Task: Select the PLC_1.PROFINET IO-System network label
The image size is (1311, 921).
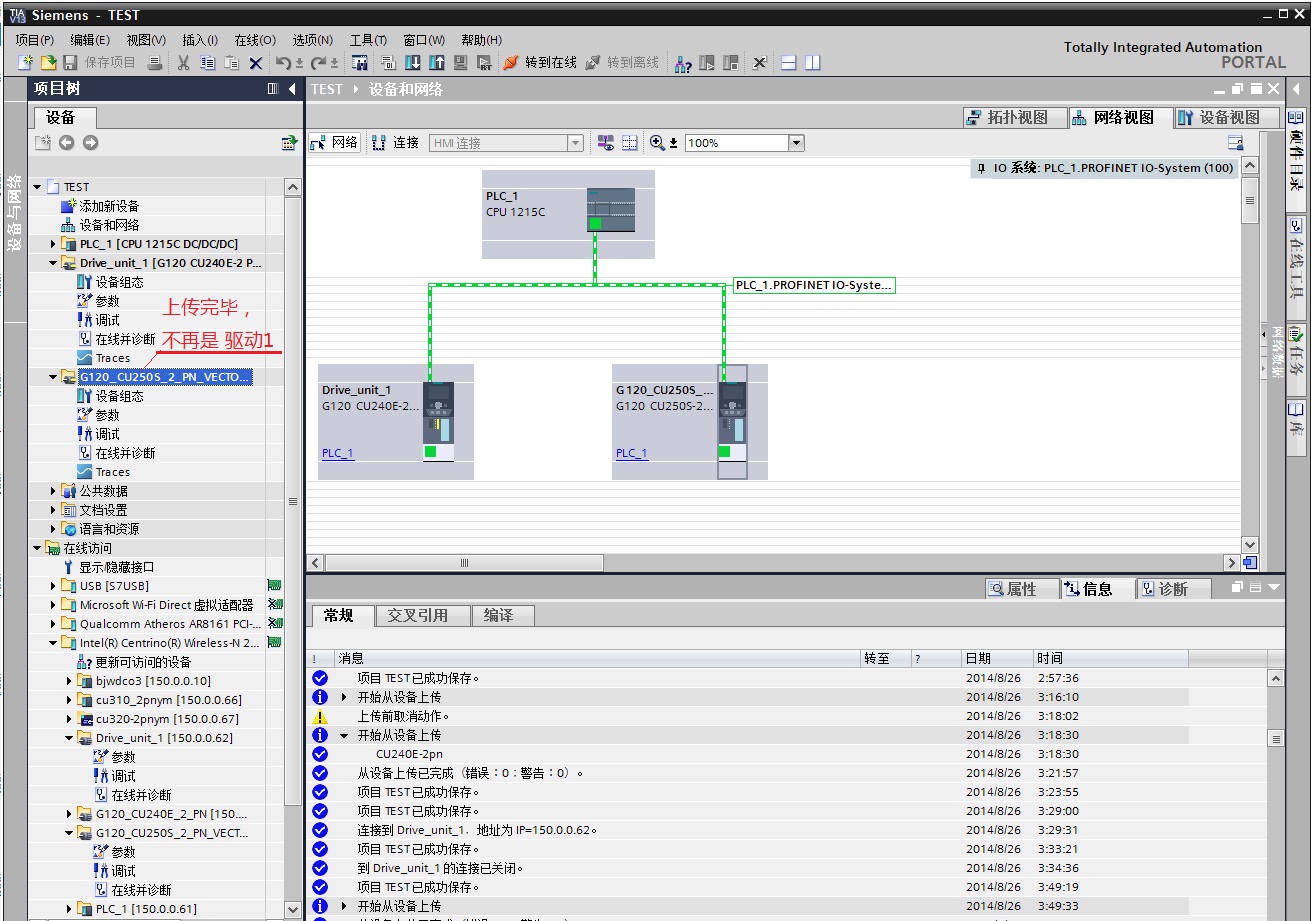Action: 813,285
